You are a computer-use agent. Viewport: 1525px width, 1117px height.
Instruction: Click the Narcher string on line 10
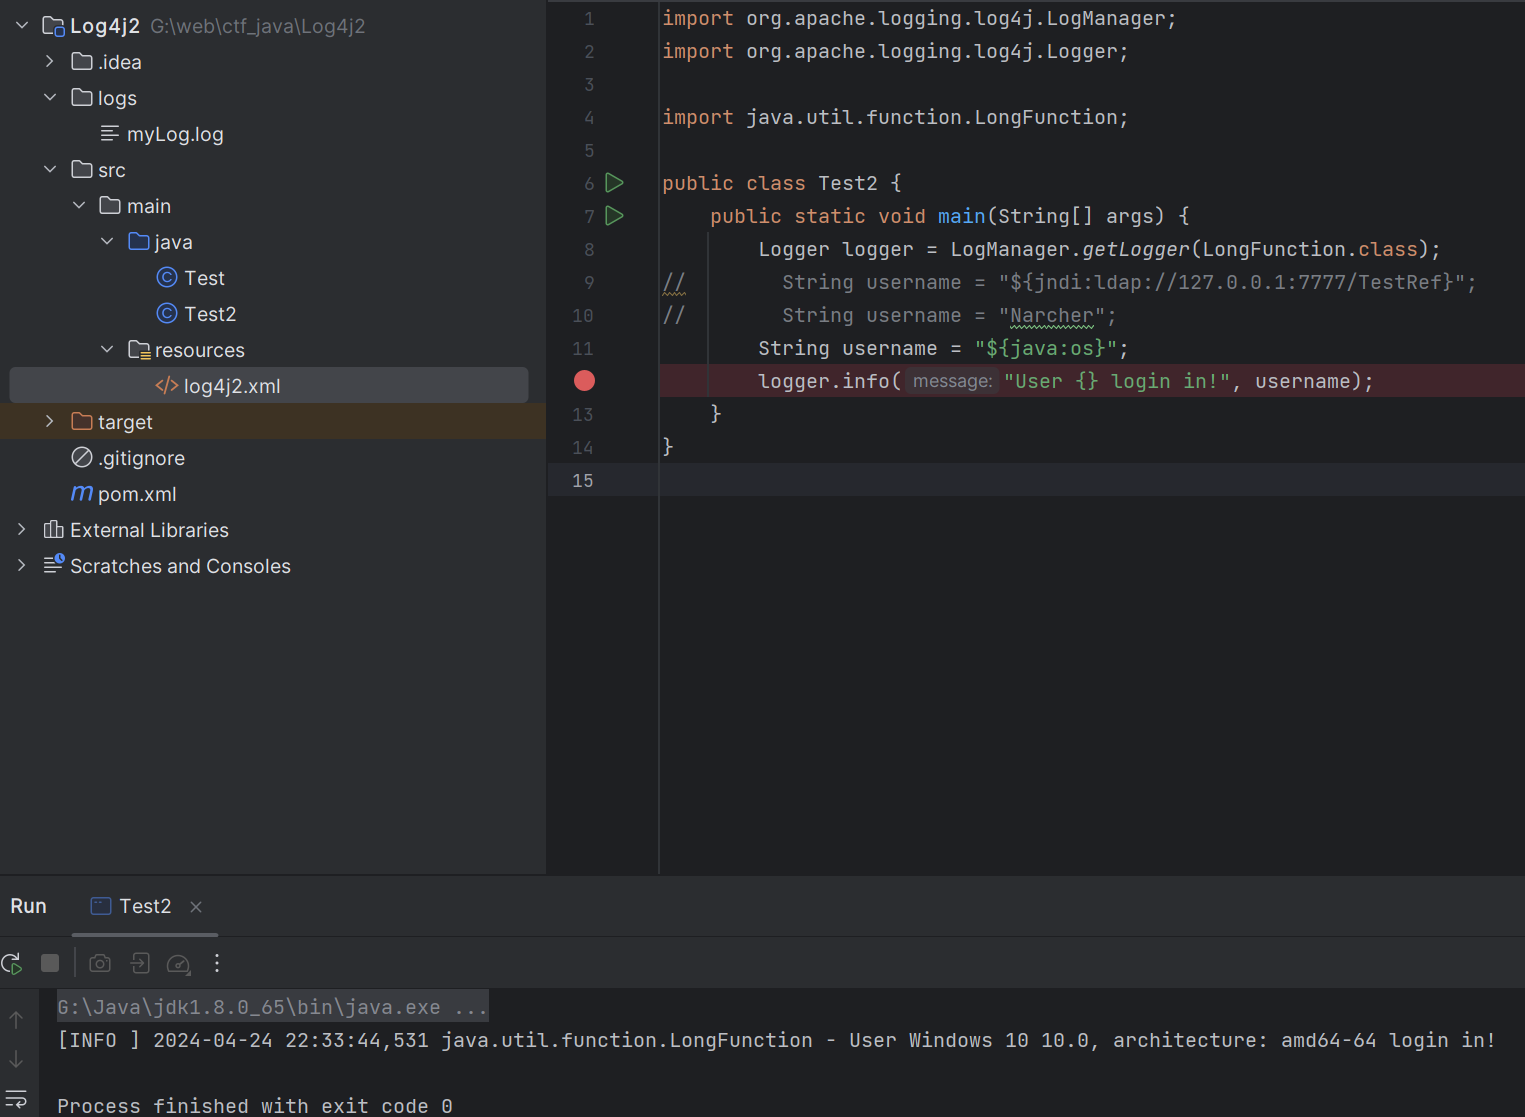pos(1051,315)
